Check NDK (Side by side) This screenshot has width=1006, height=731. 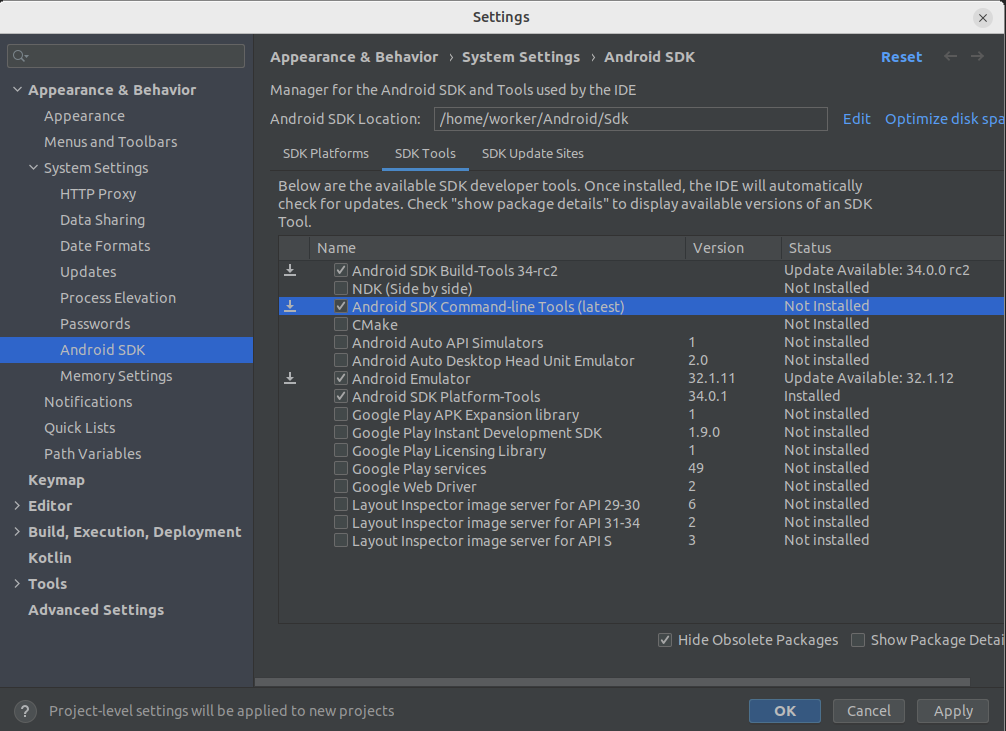(341, 288)
